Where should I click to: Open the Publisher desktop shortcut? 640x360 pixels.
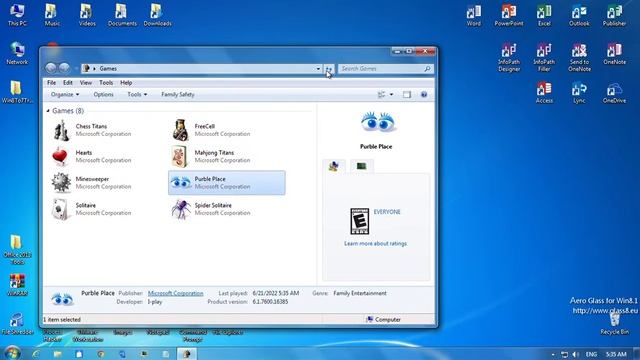[614, 16]
